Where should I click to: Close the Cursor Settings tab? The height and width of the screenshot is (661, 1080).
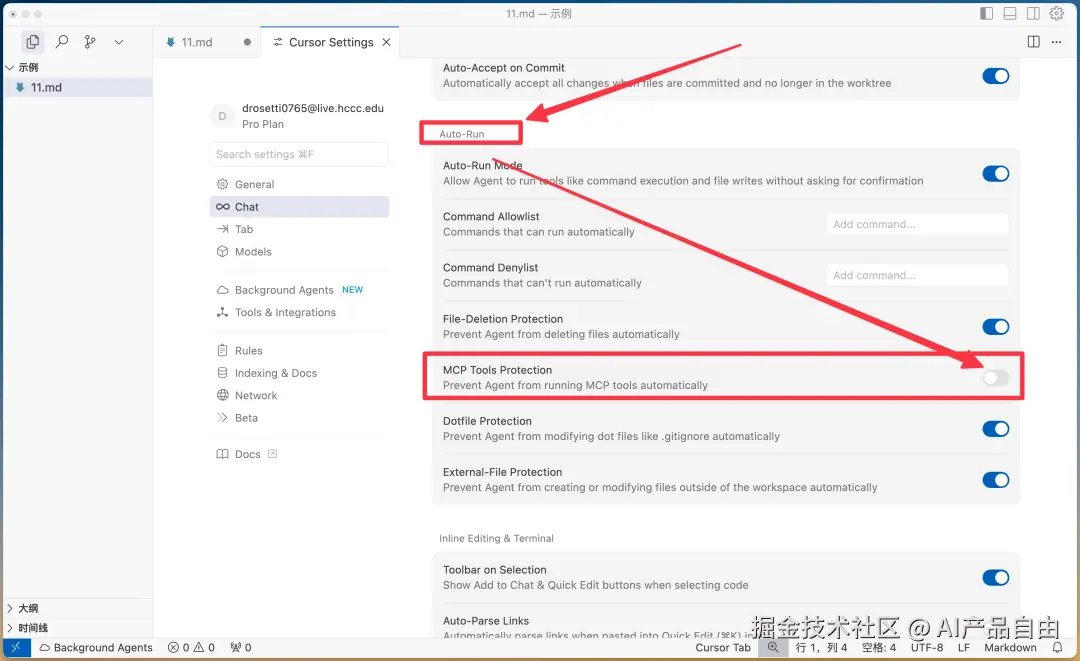(x=386, y=42)
